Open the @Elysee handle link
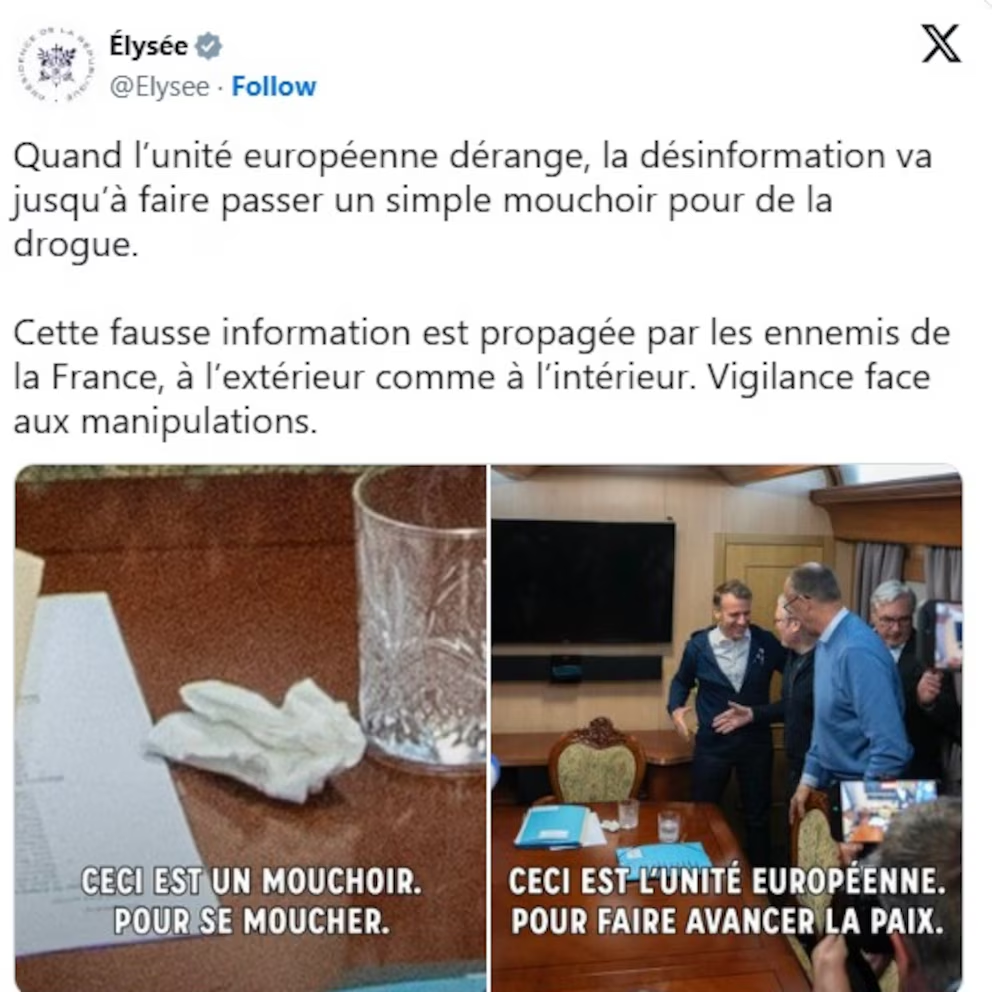 coord(159,87)
